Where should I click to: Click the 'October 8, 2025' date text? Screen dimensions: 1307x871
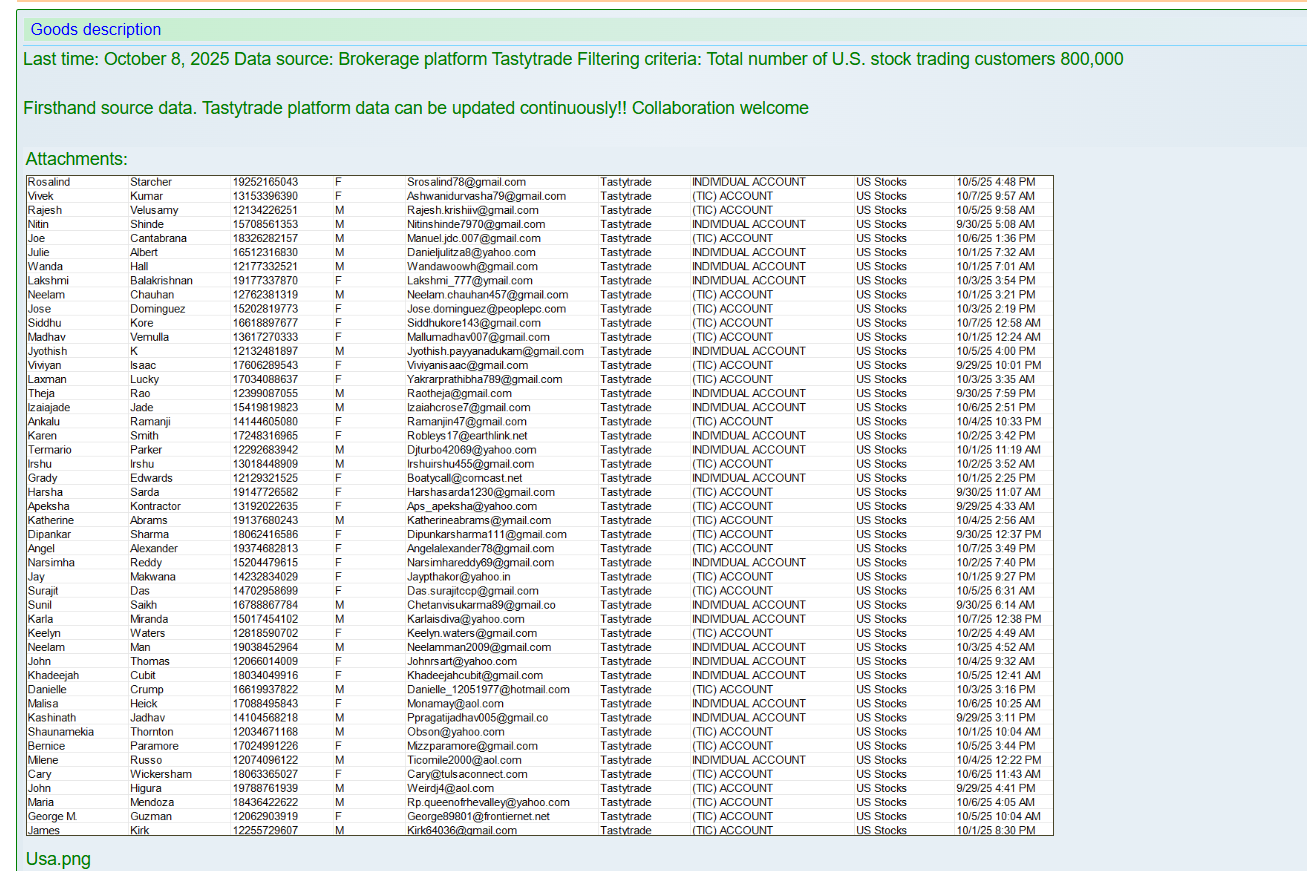165,59
